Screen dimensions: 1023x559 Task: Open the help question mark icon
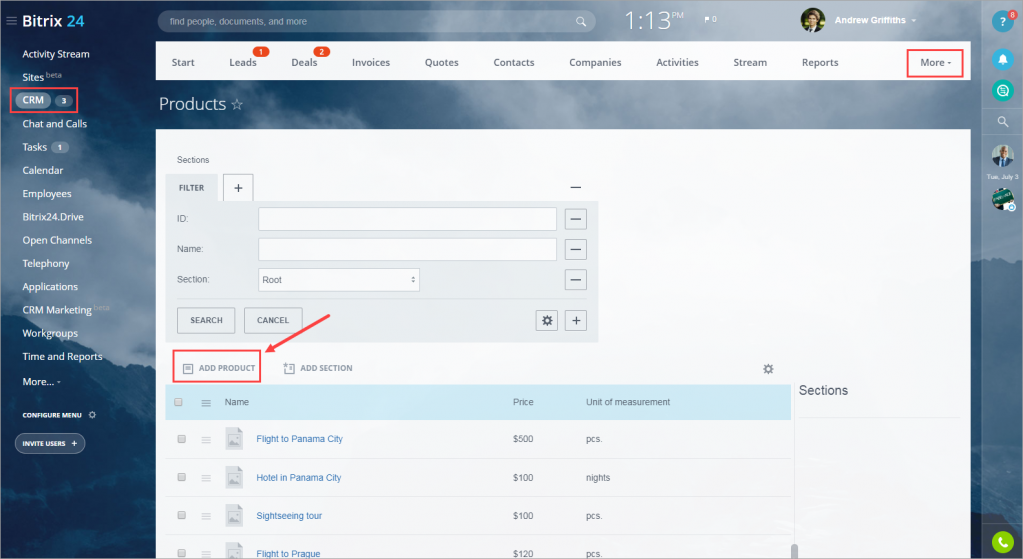(1002, 22)
